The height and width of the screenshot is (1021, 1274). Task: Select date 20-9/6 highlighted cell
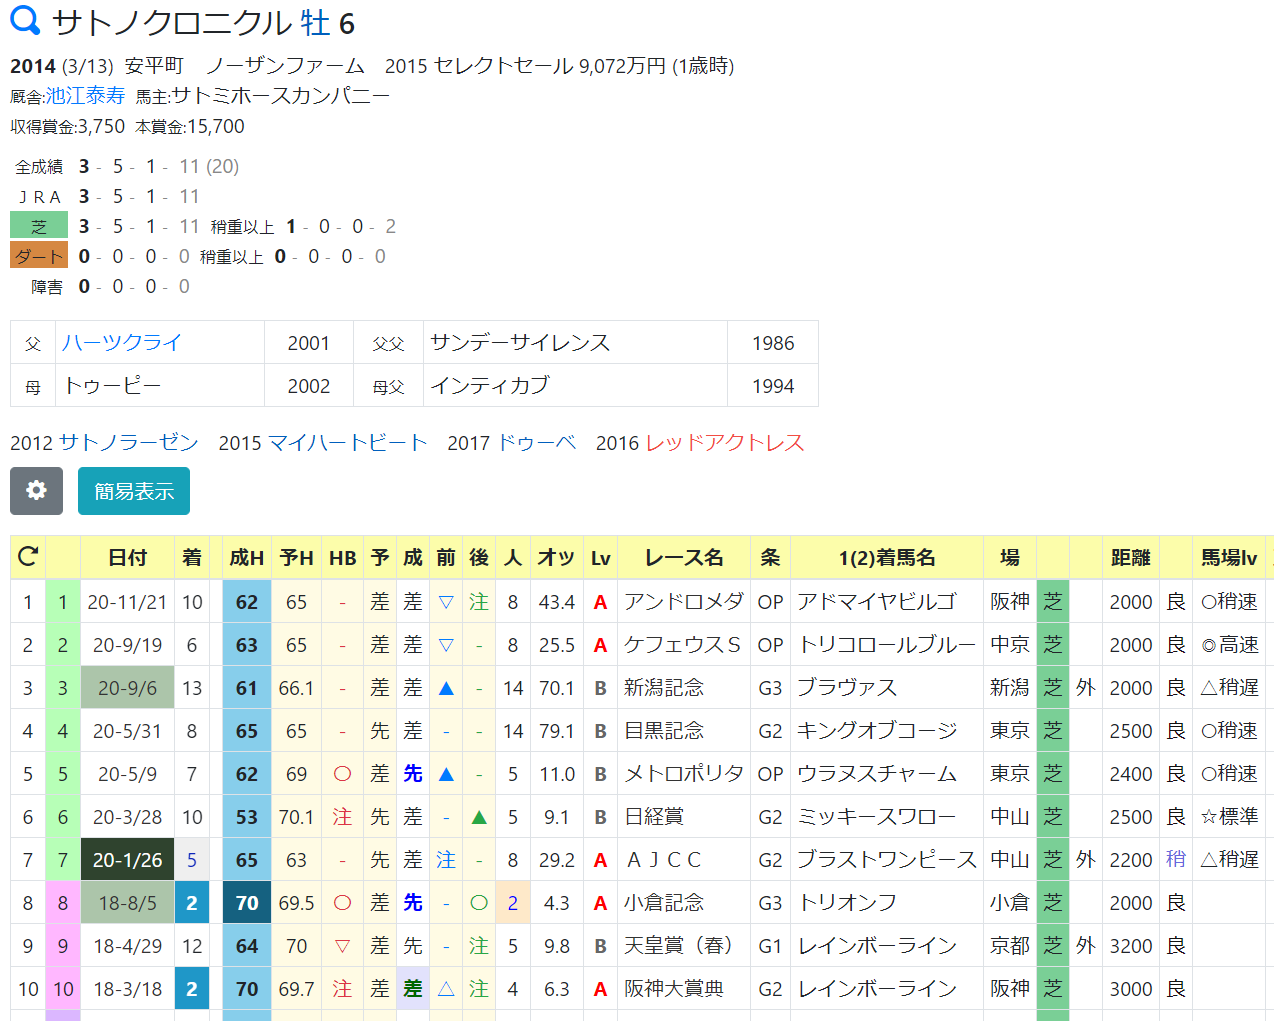pos(127,688)
